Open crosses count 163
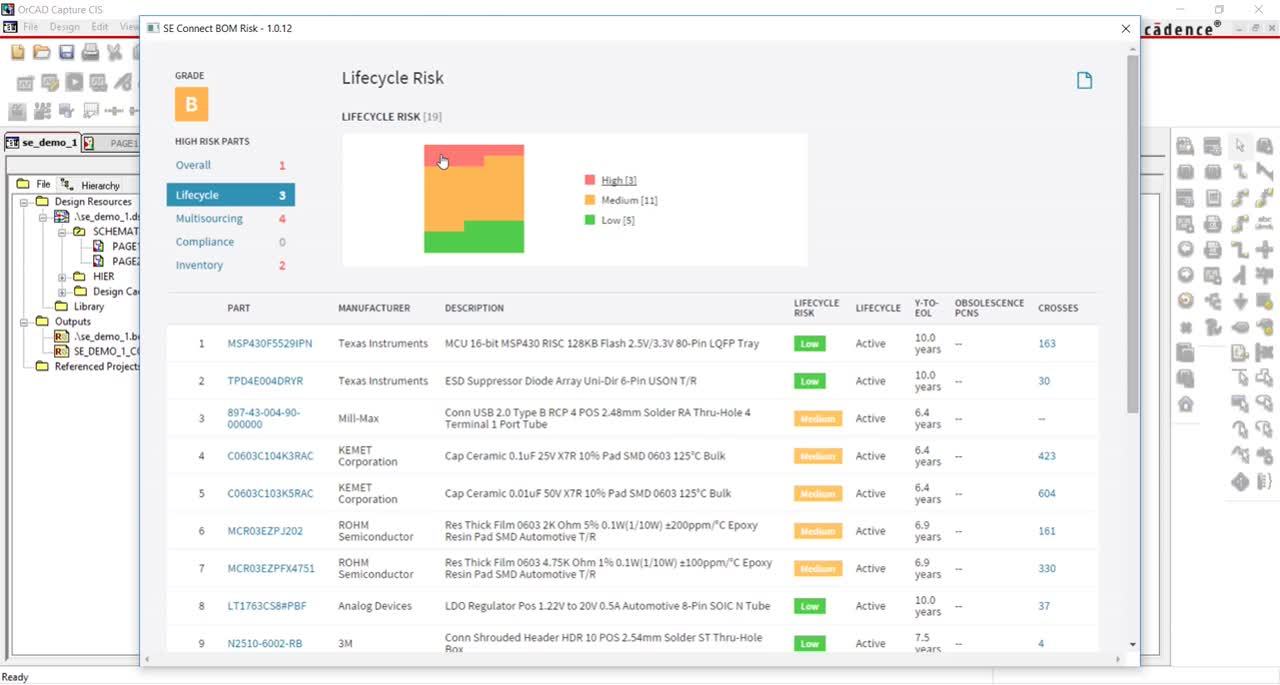 (1047, 343)
